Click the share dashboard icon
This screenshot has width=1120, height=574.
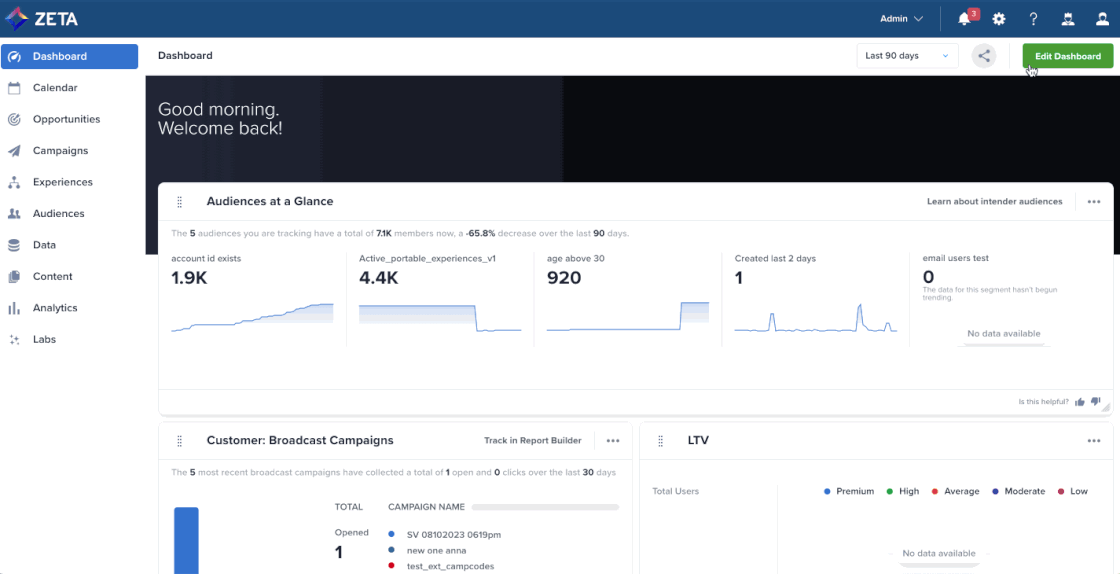tap(984, 56)
